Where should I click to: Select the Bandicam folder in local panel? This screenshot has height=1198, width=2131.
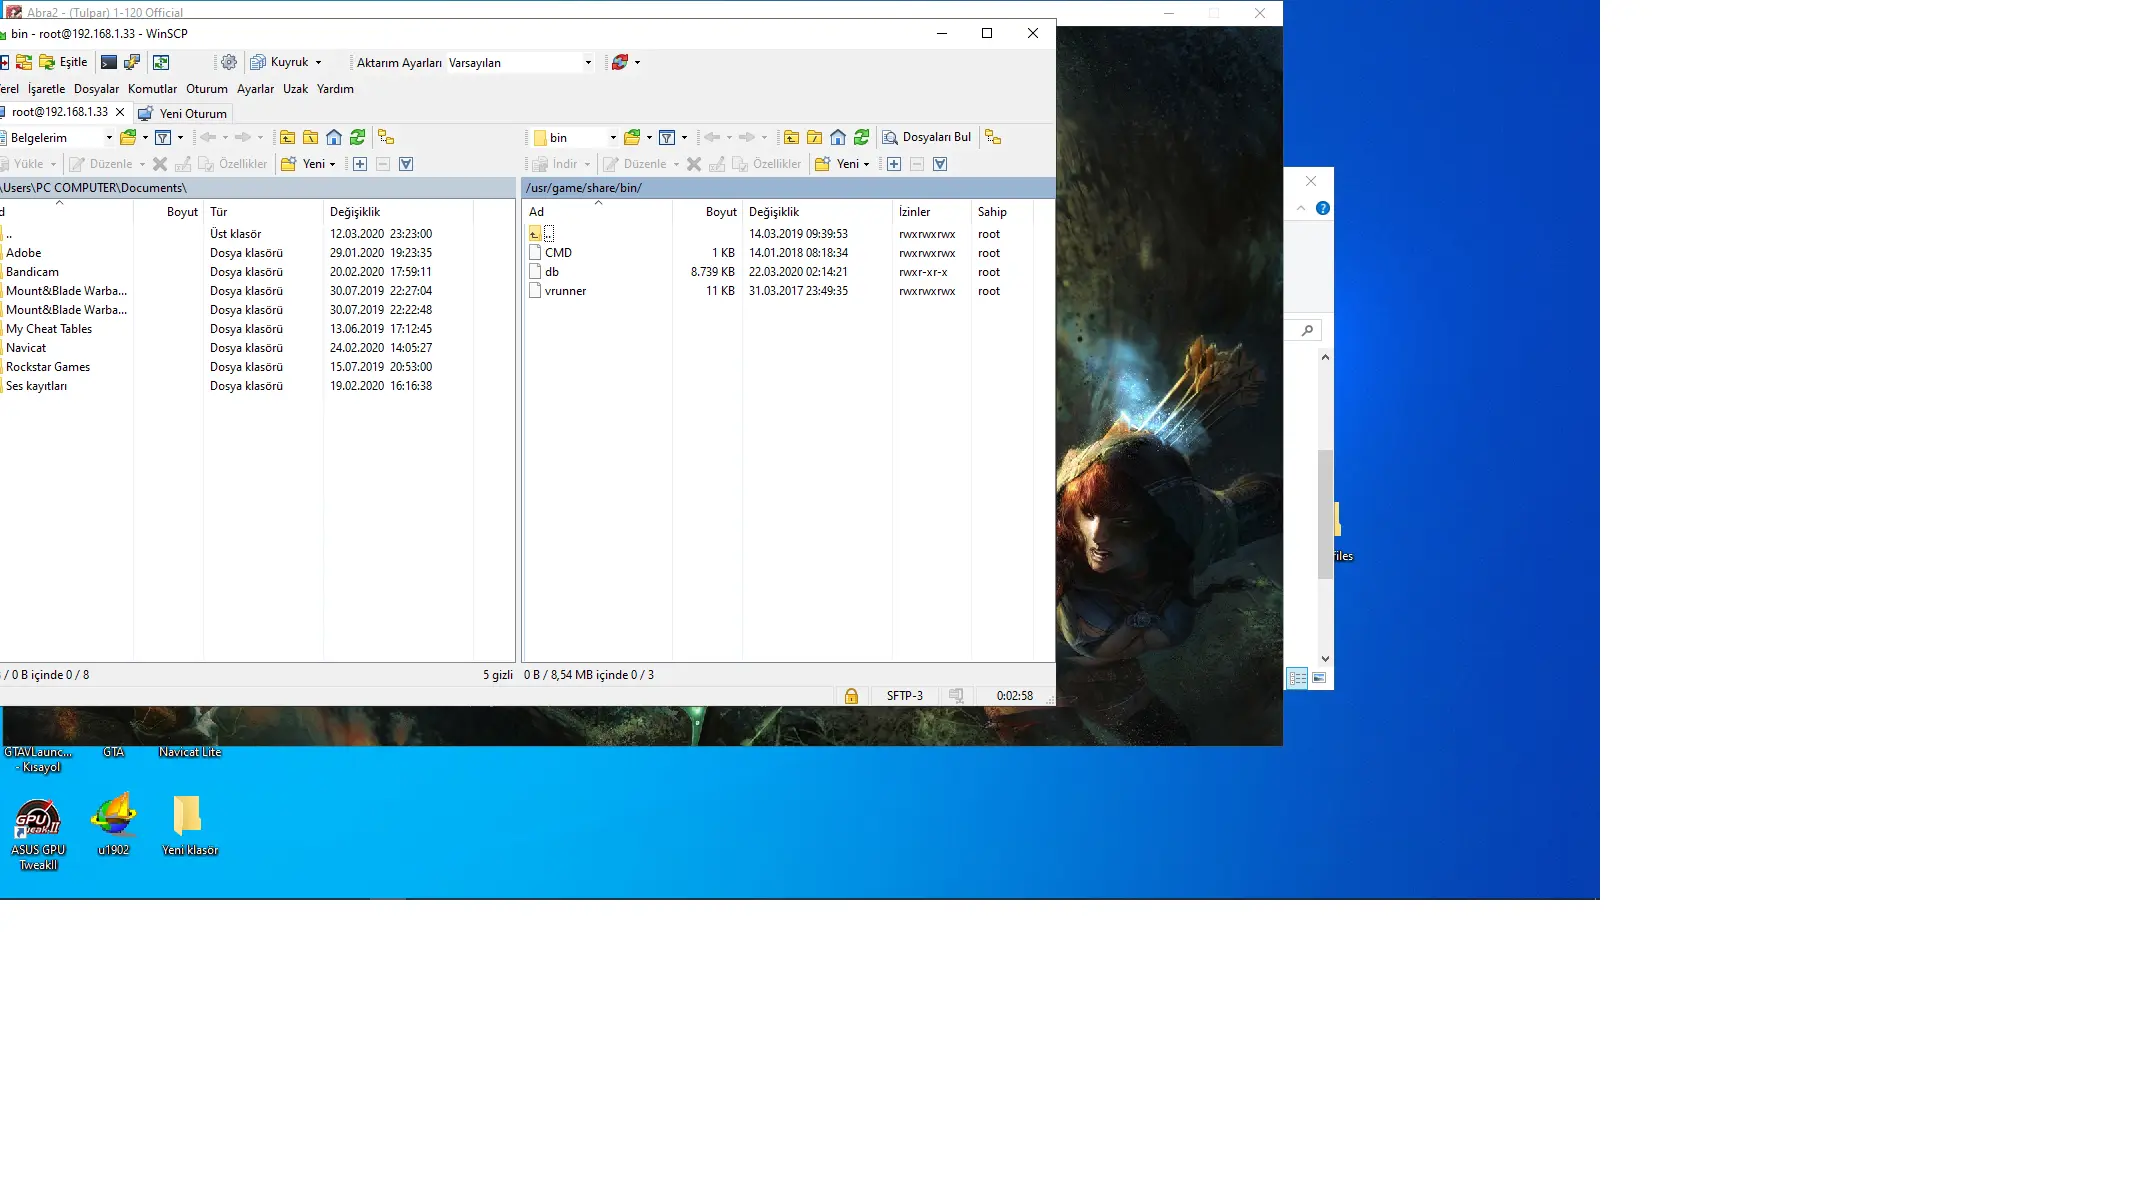[x=32, y=272]
